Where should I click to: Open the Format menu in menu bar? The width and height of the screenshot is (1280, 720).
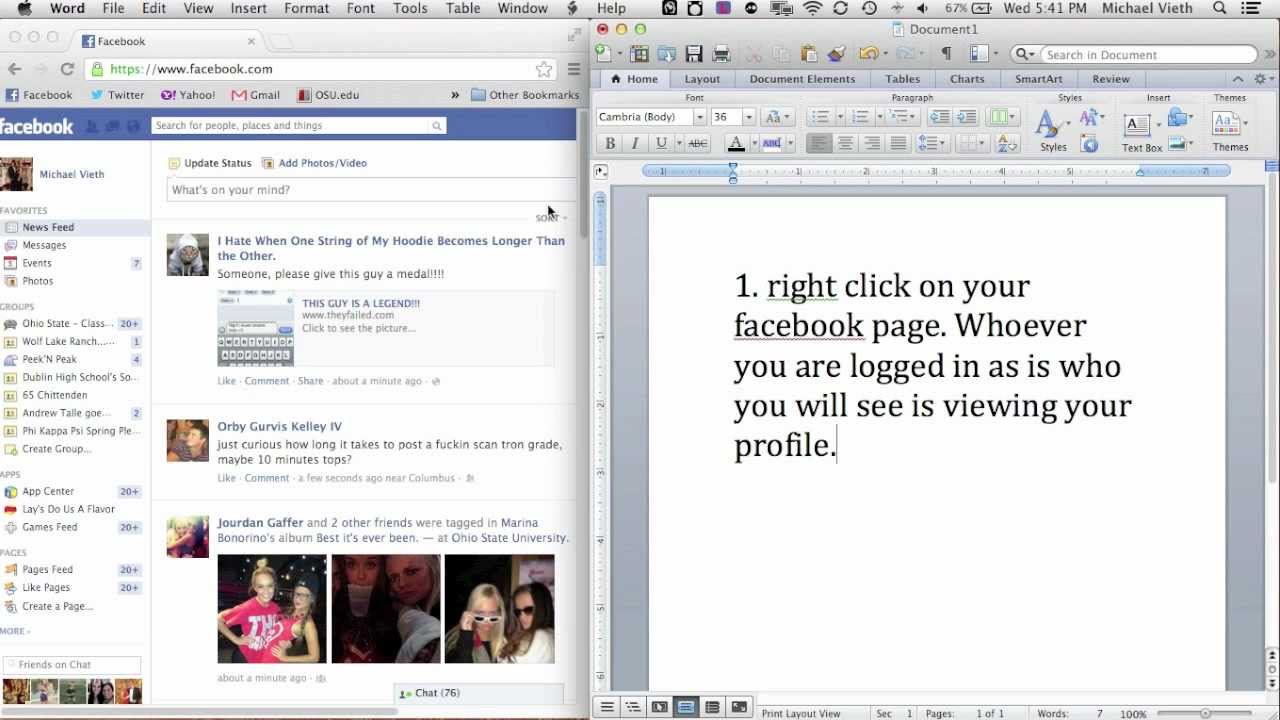click(x=306, y=8)
